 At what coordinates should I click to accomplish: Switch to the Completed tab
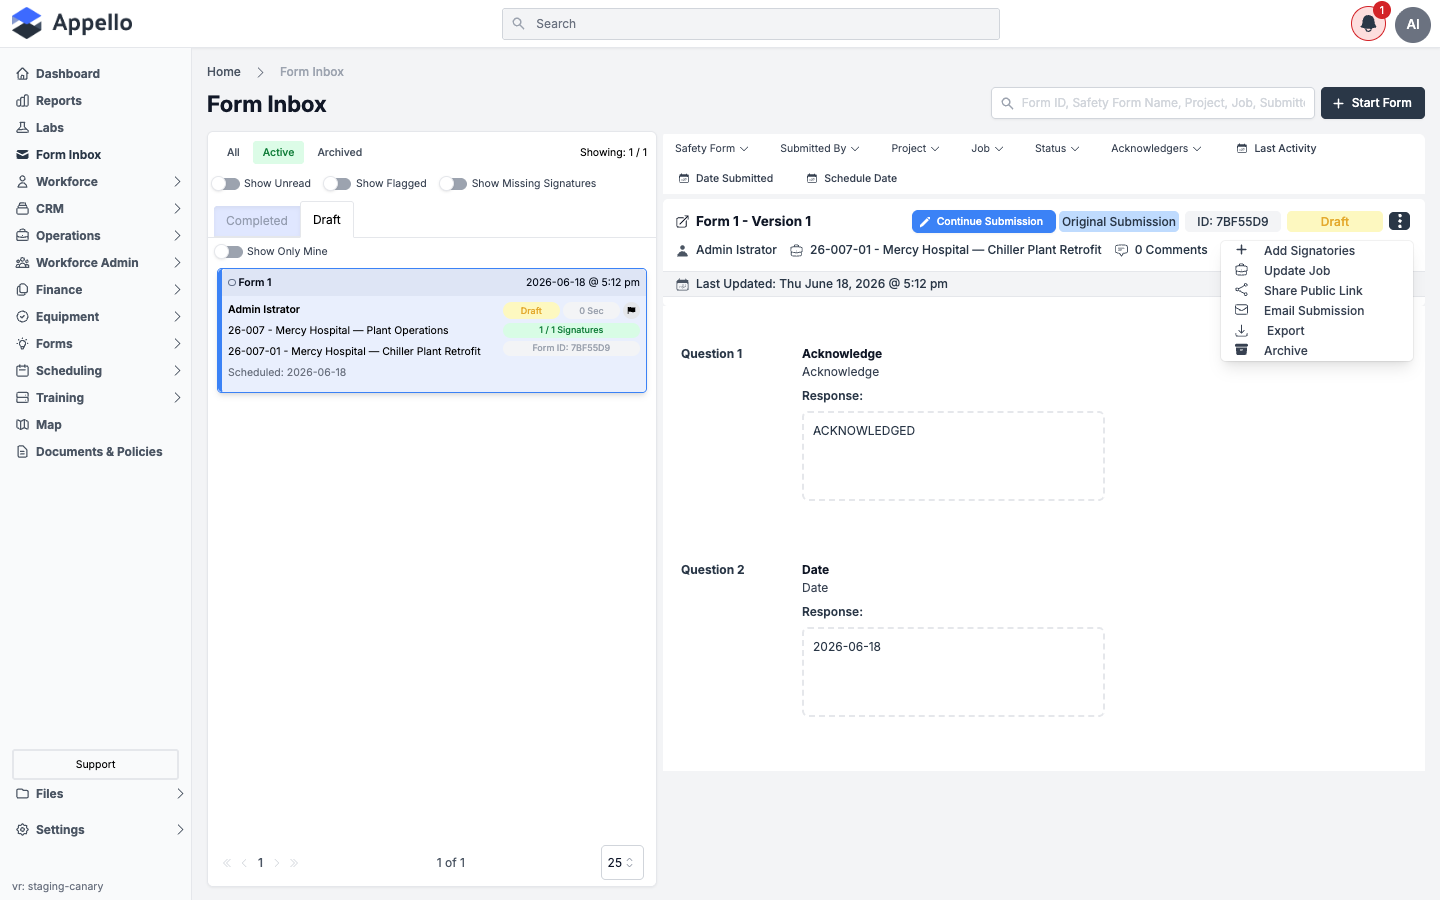(257, 221)
